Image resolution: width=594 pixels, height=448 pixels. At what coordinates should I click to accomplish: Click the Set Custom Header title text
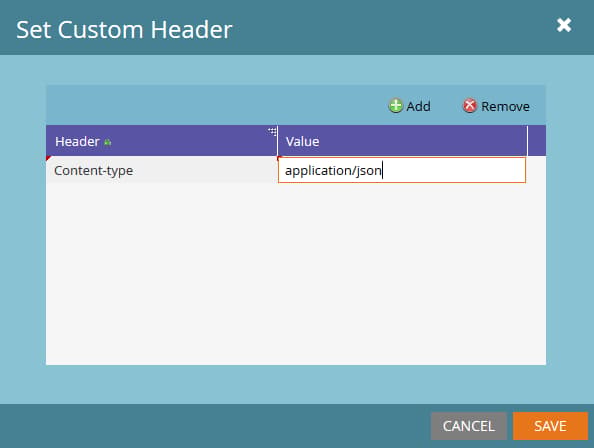pyautogui.click(x=124, y=30)
